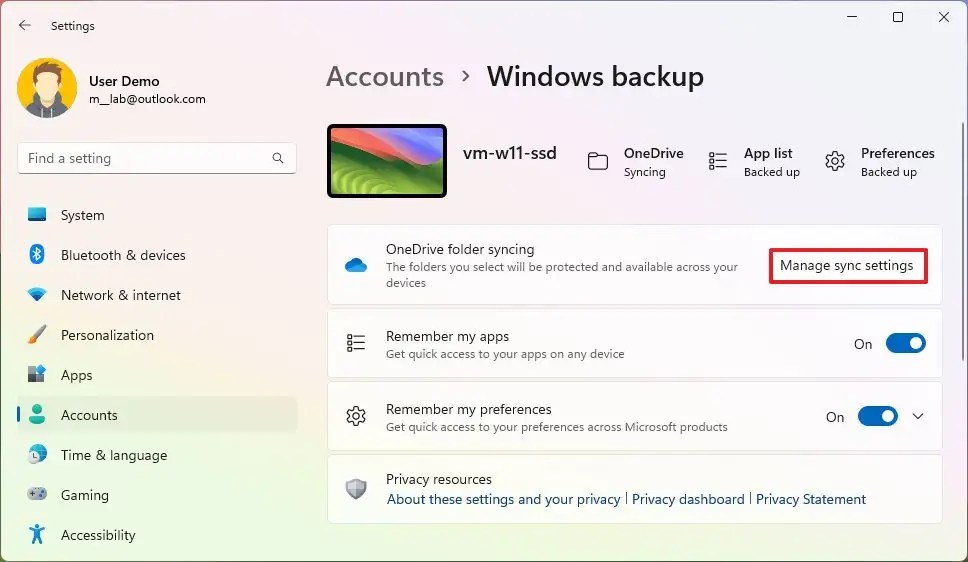This screenshot has width=968, height=562.
Task: Click the Privacy resources heading
Action: (x=438, y=479)
